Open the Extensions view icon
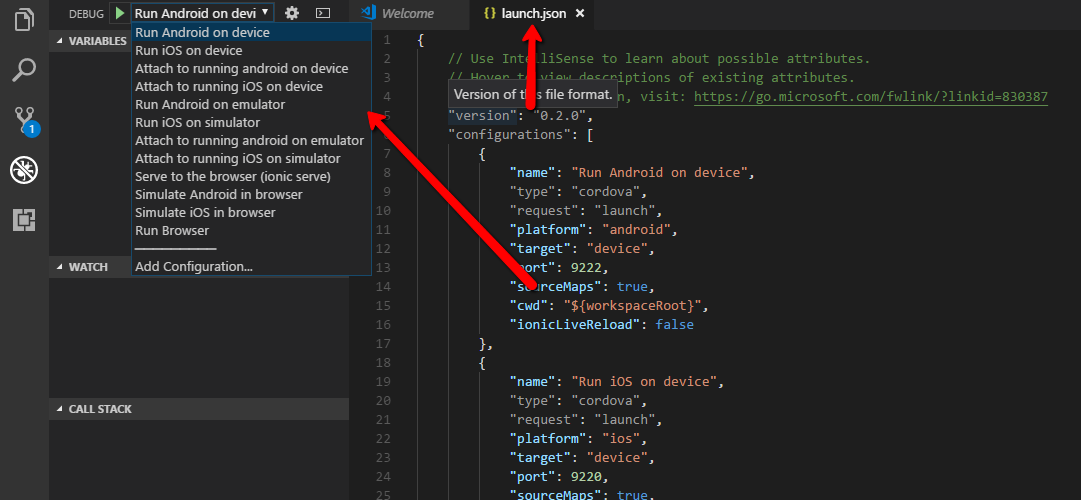1081x500 pixels. (x=24, y=220)
